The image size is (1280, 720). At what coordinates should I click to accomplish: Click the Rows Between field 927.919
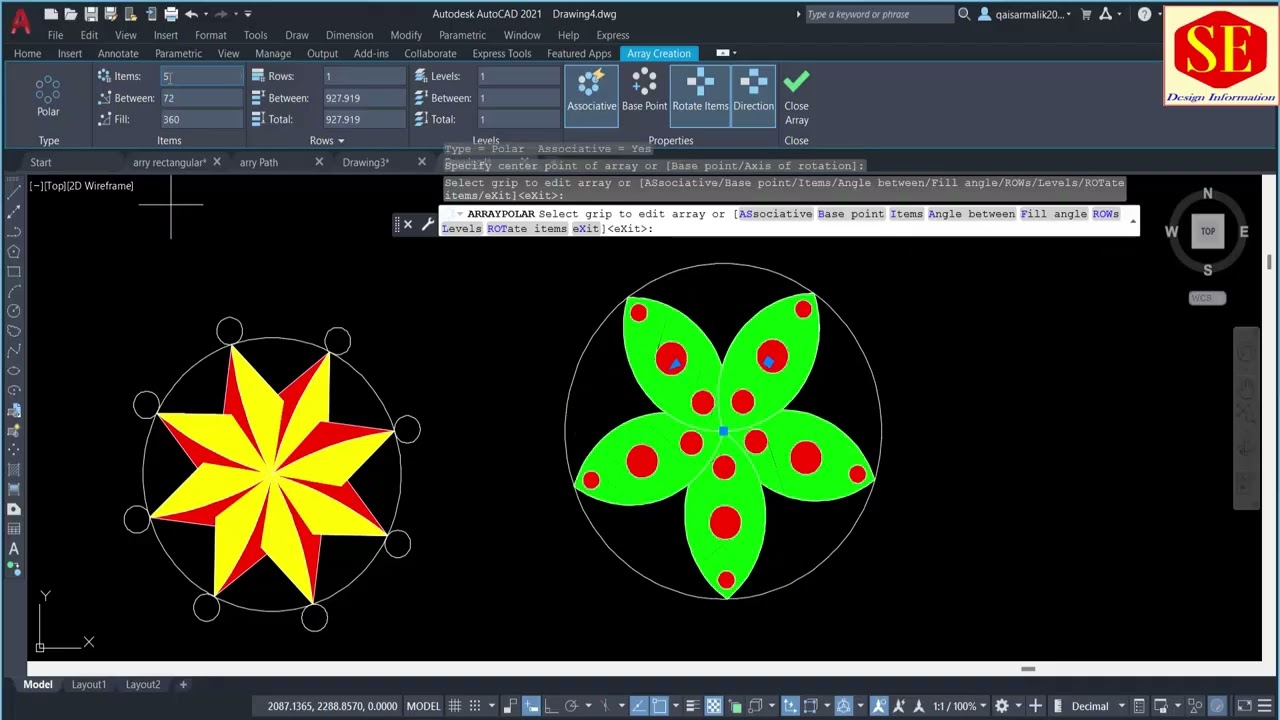point(364,98)
